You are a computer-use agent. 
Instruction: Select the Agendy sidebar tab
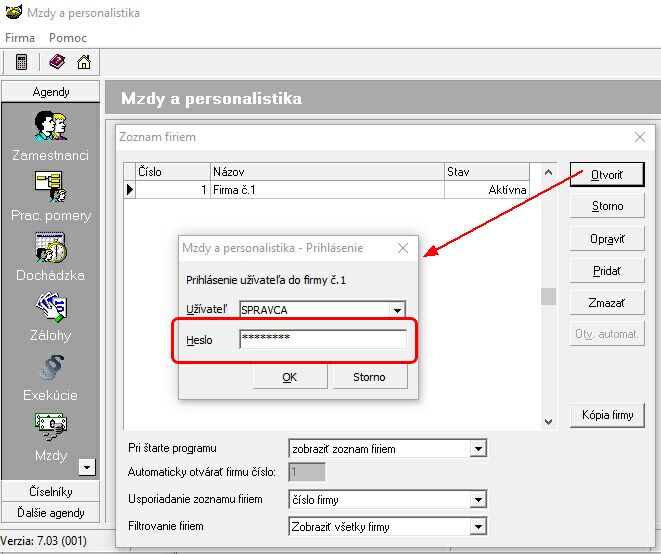(51, 91)
